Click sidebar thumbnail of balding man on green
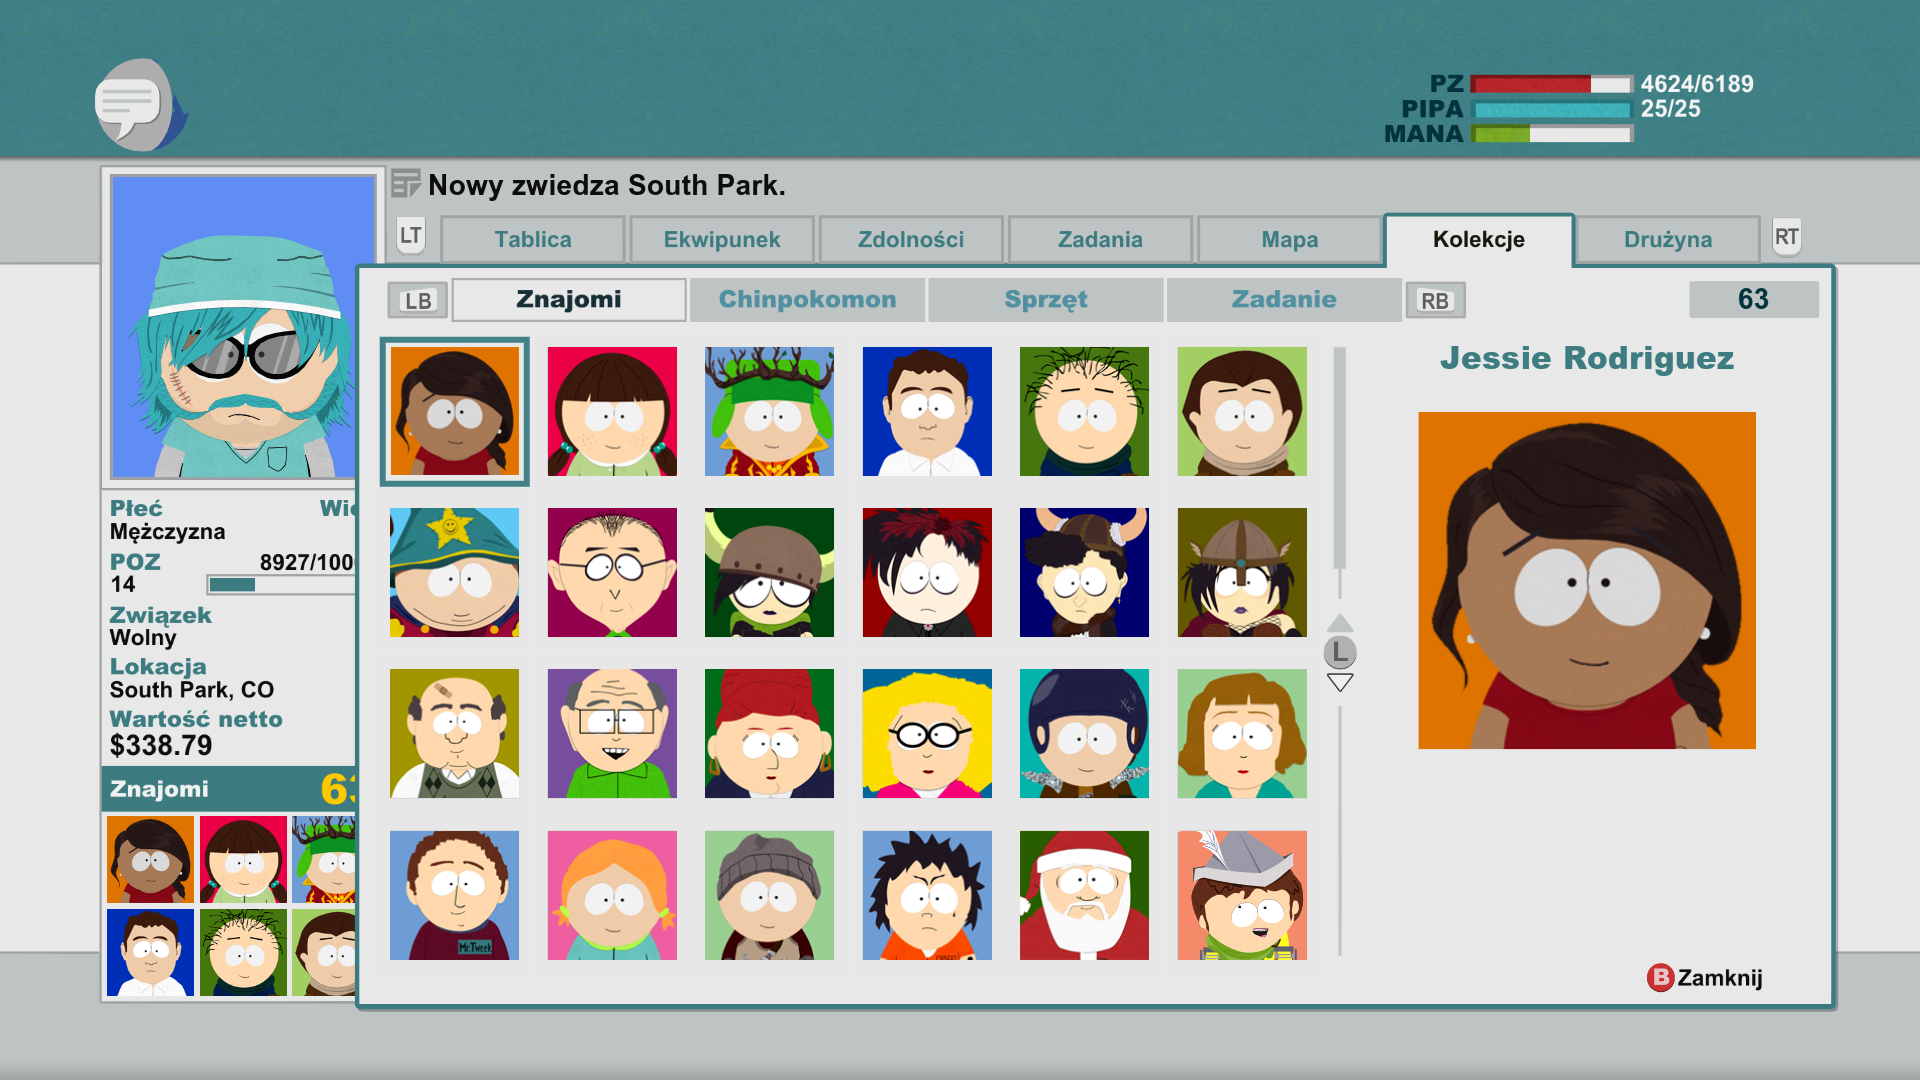 coord(243,952)
